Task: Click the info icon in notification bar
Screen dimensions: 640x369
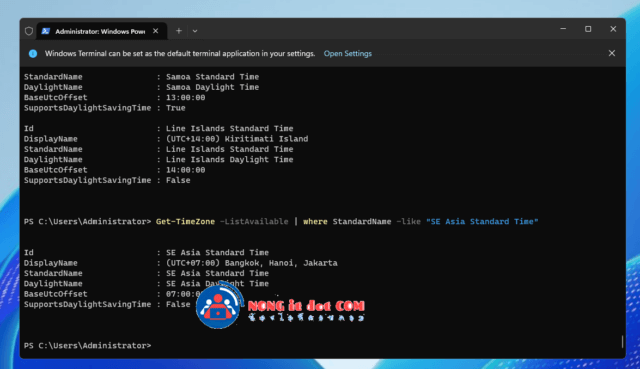Action: (33, 53)
